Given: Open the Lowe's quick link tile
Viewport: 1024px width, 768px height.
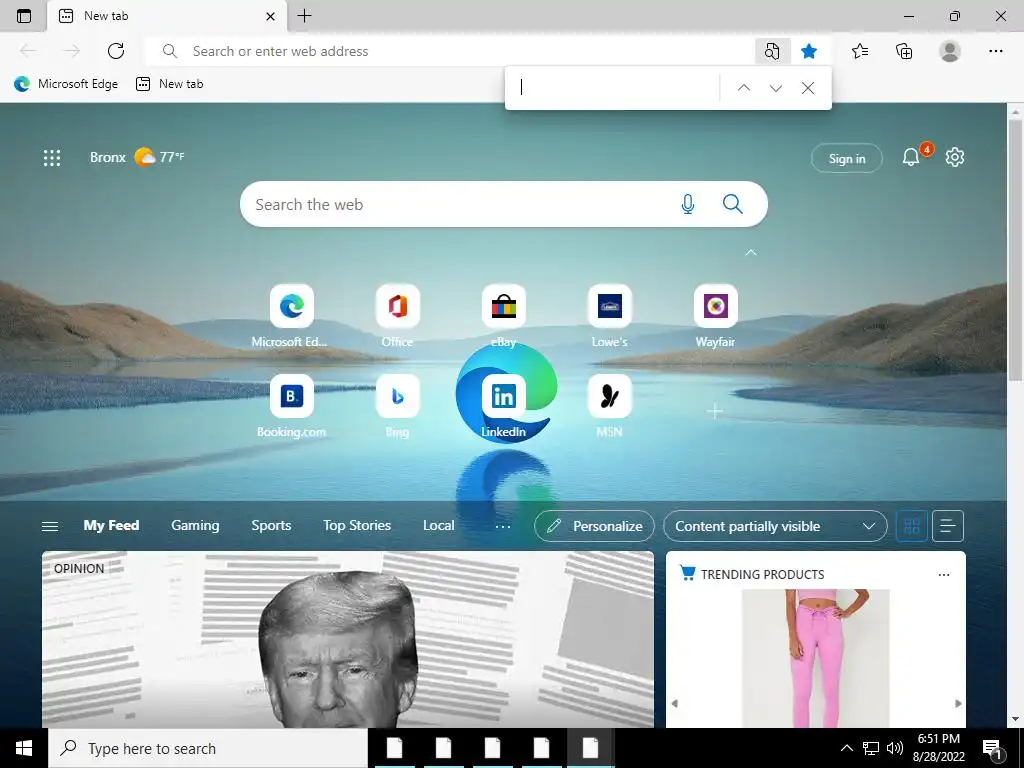Looking at the screenshot, I should pos(609,306).
